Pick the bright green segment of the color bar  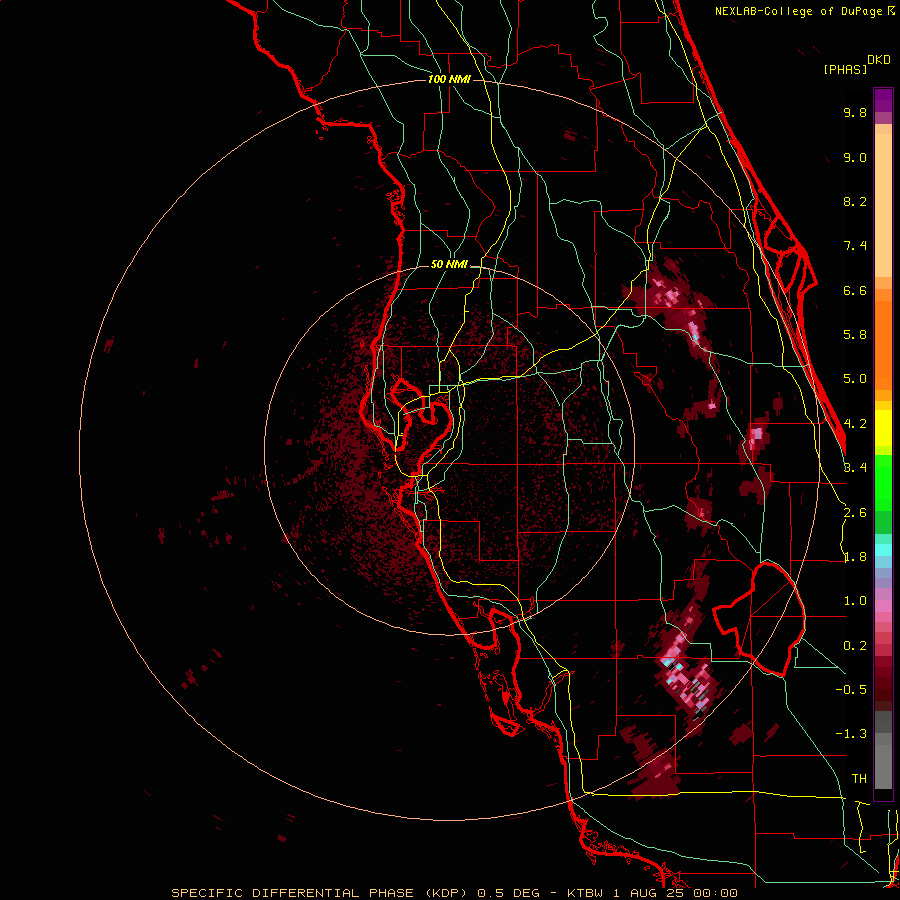[883, 482]
